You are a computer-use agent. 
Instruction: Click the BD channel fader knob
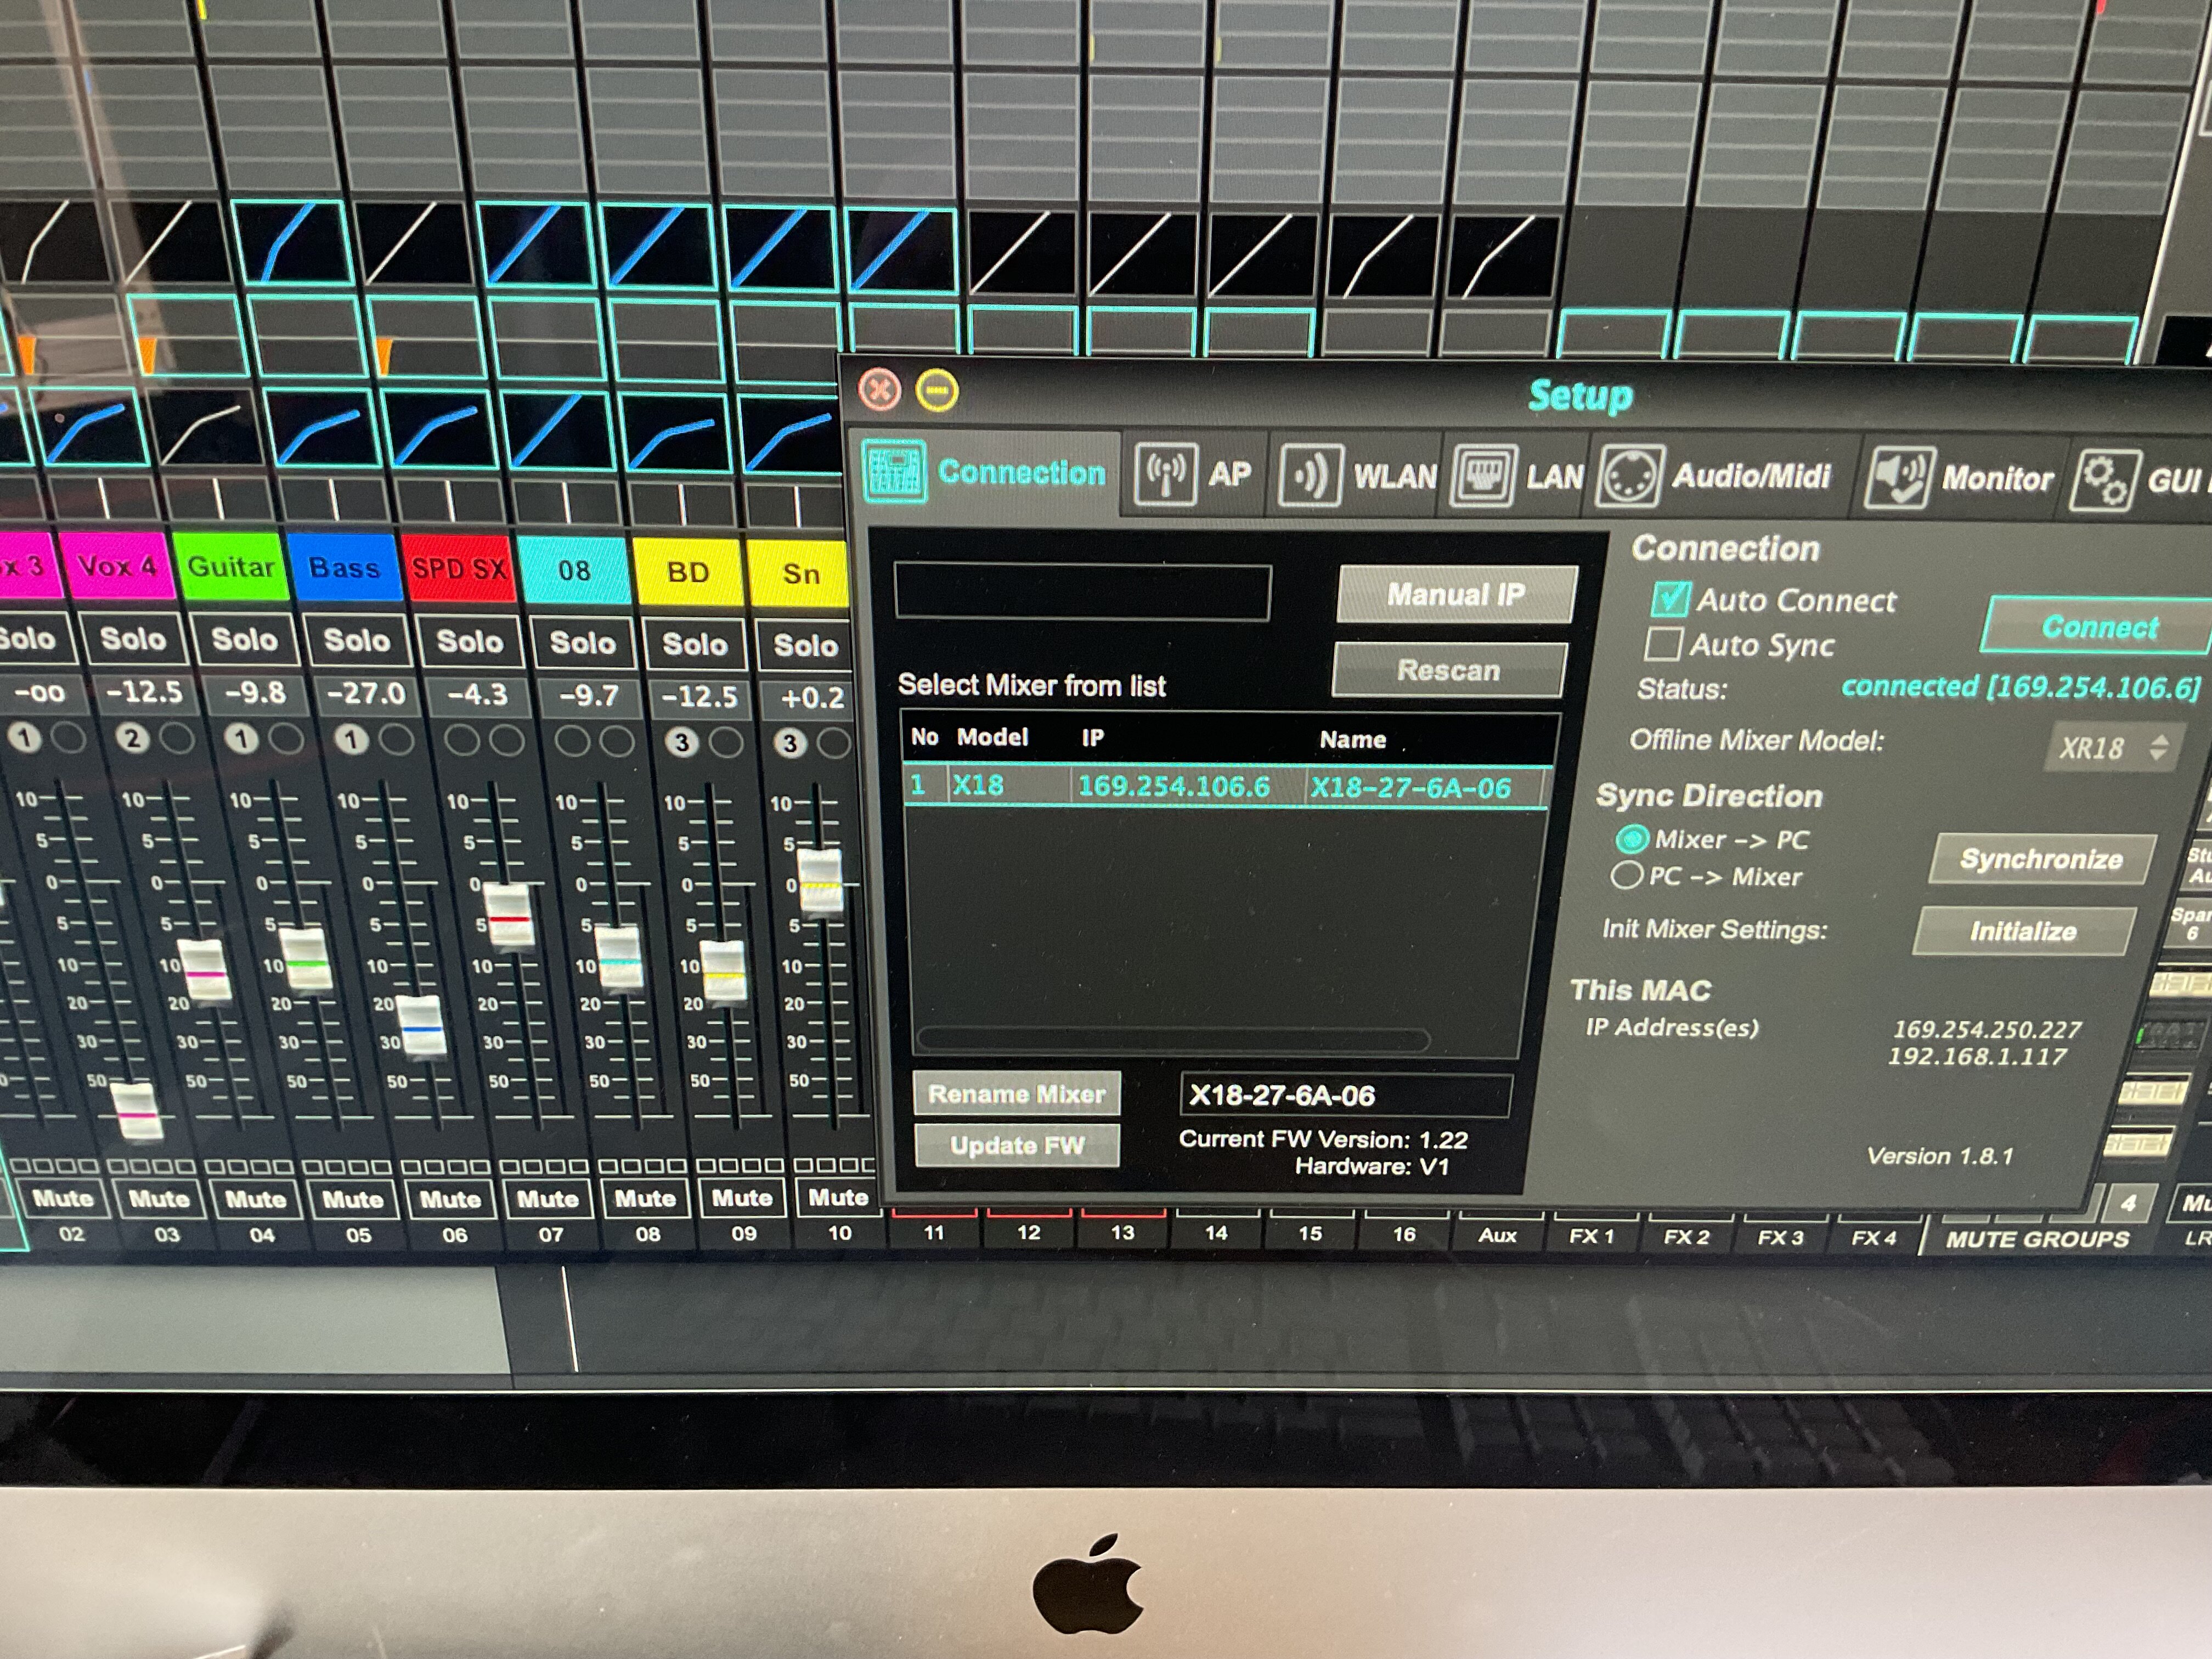pyautogui.click(x=723, y=970)
